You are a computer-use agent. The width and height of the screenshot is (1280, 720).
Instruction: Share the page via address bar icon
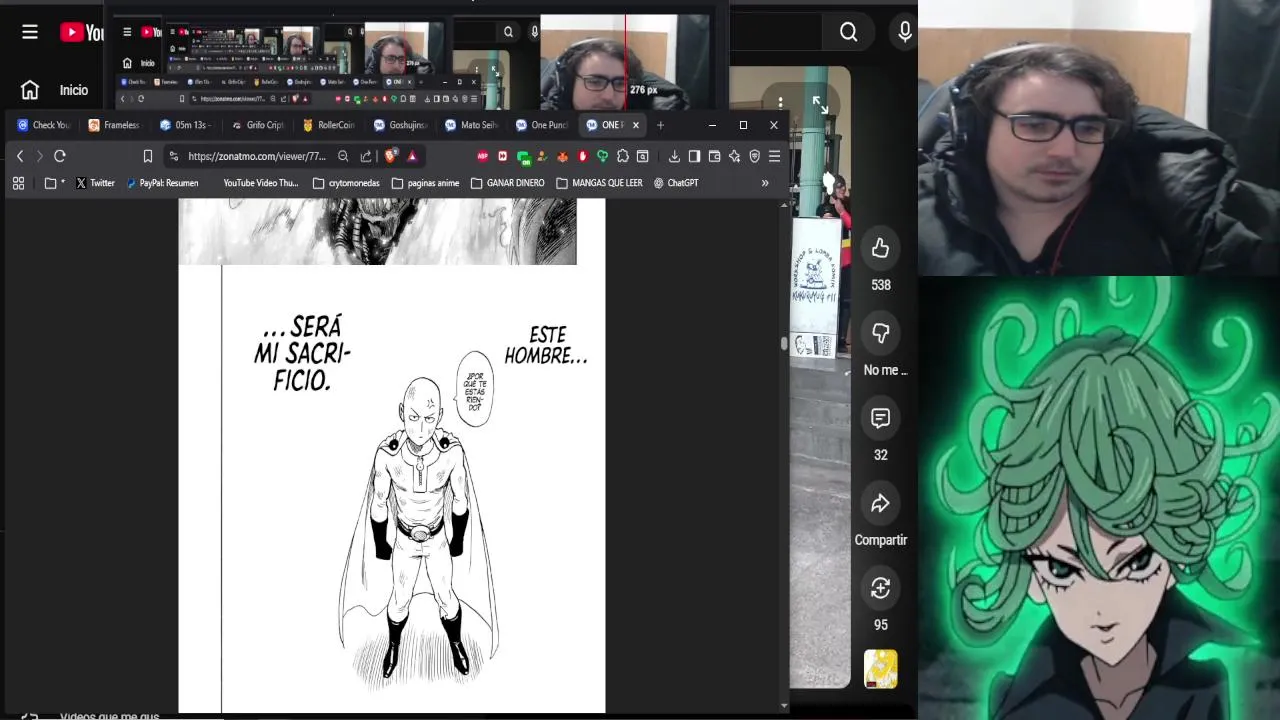[x=366, y=156]
